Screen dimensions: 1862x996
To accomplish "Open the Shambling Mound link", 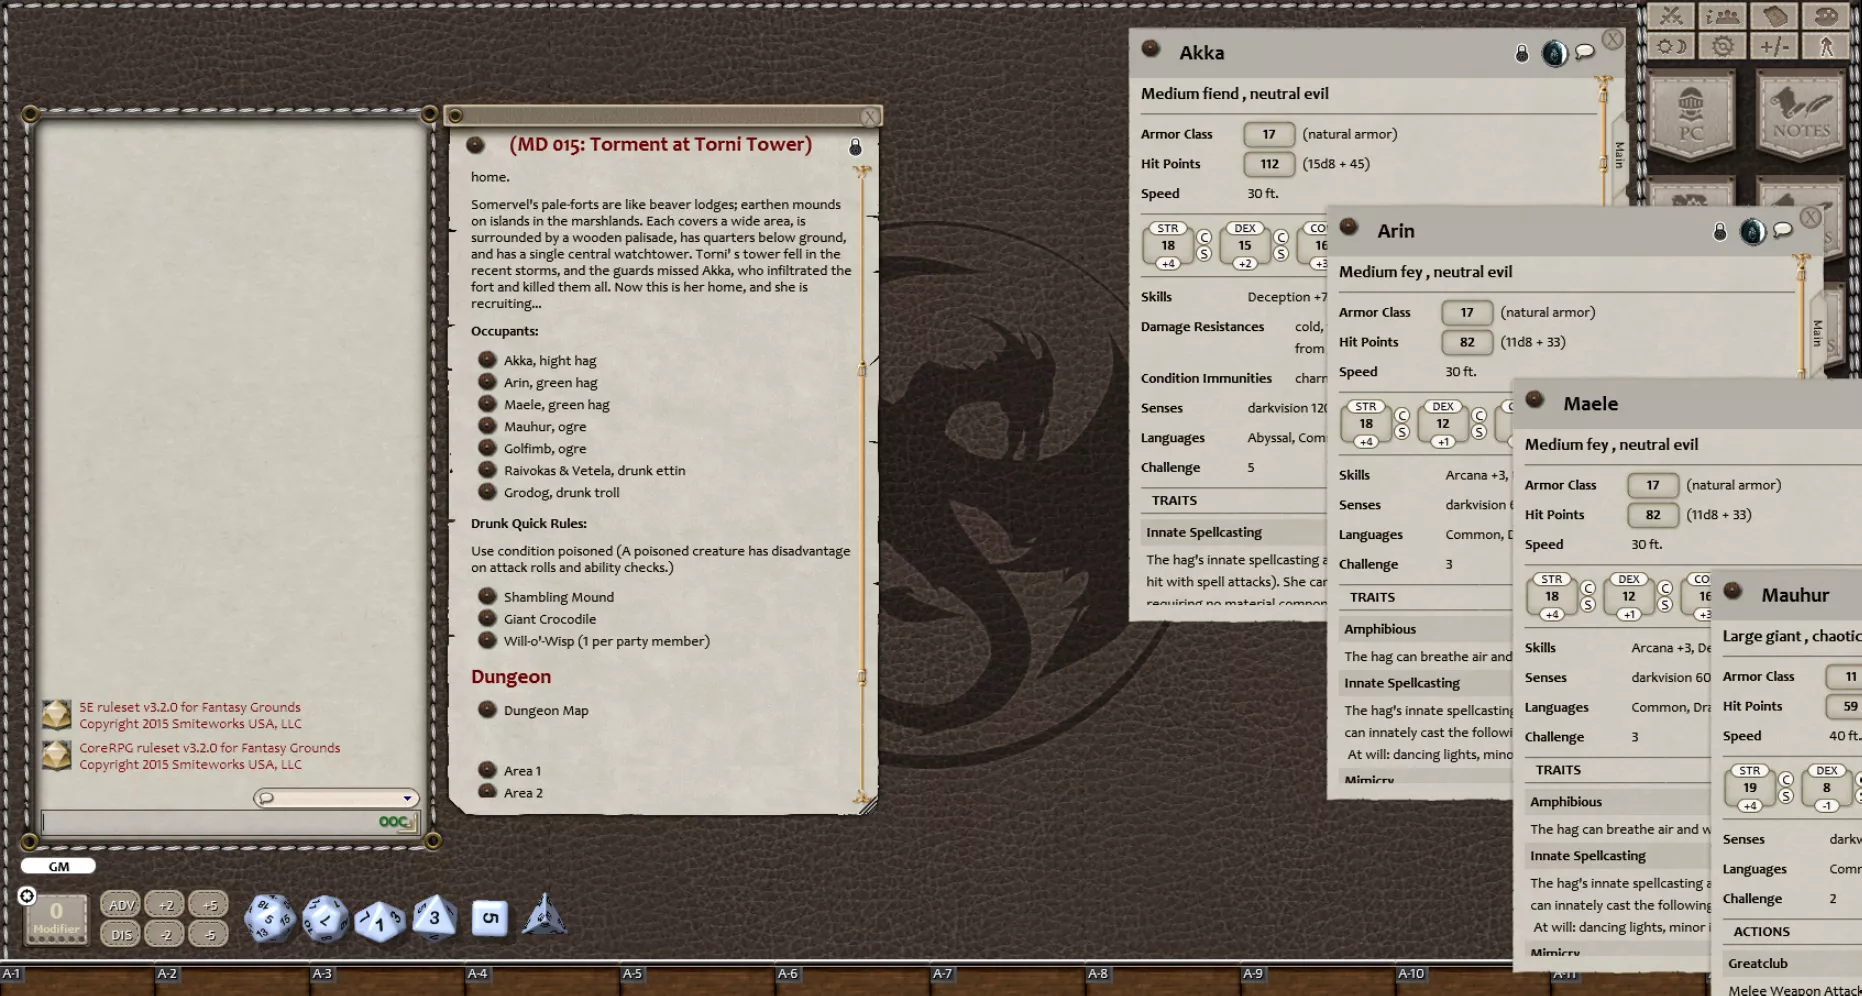I will coord(488,596).
